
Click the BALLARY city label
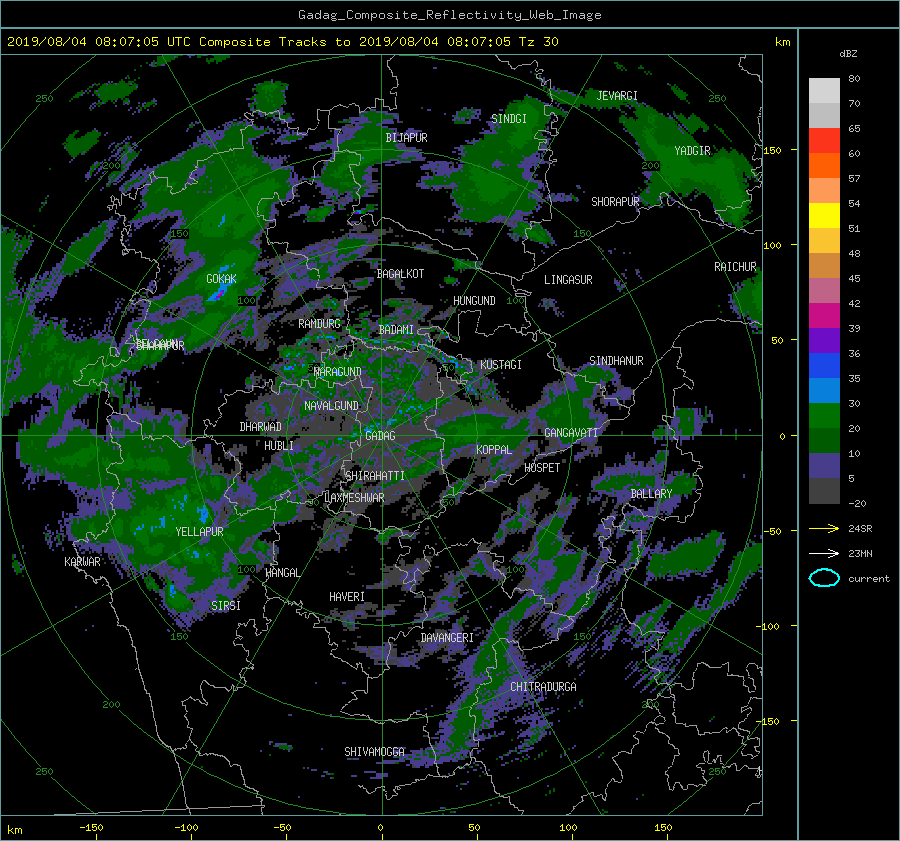651,494
